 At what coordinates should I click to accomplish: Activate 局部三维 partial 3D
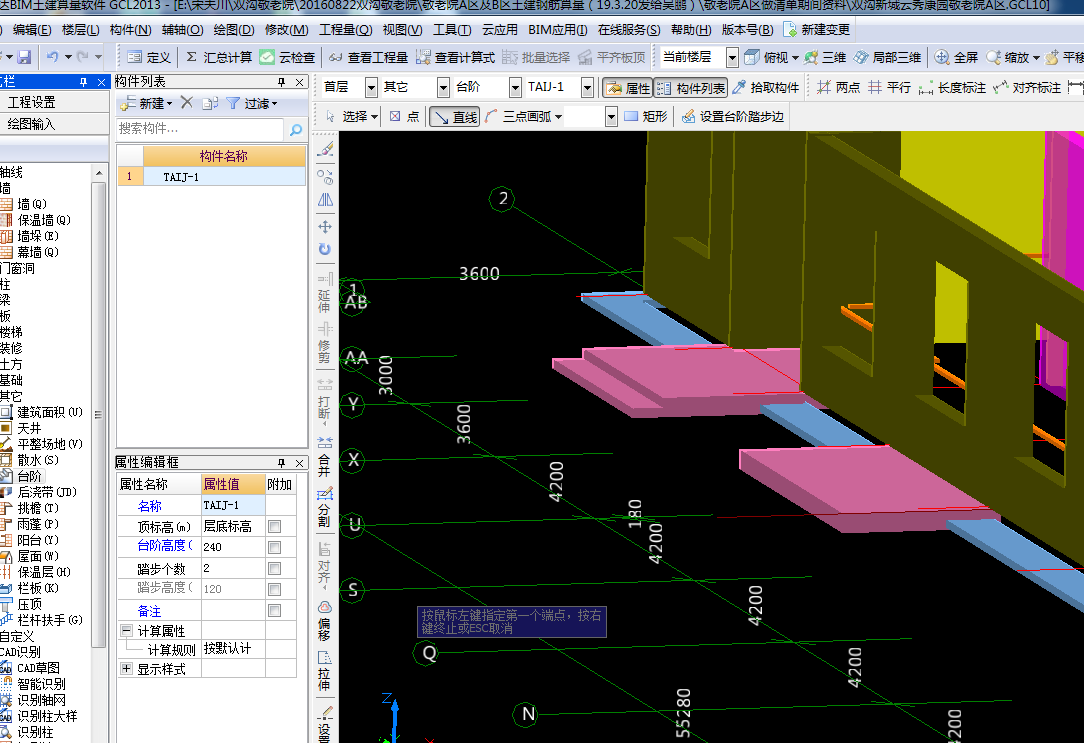888,57
